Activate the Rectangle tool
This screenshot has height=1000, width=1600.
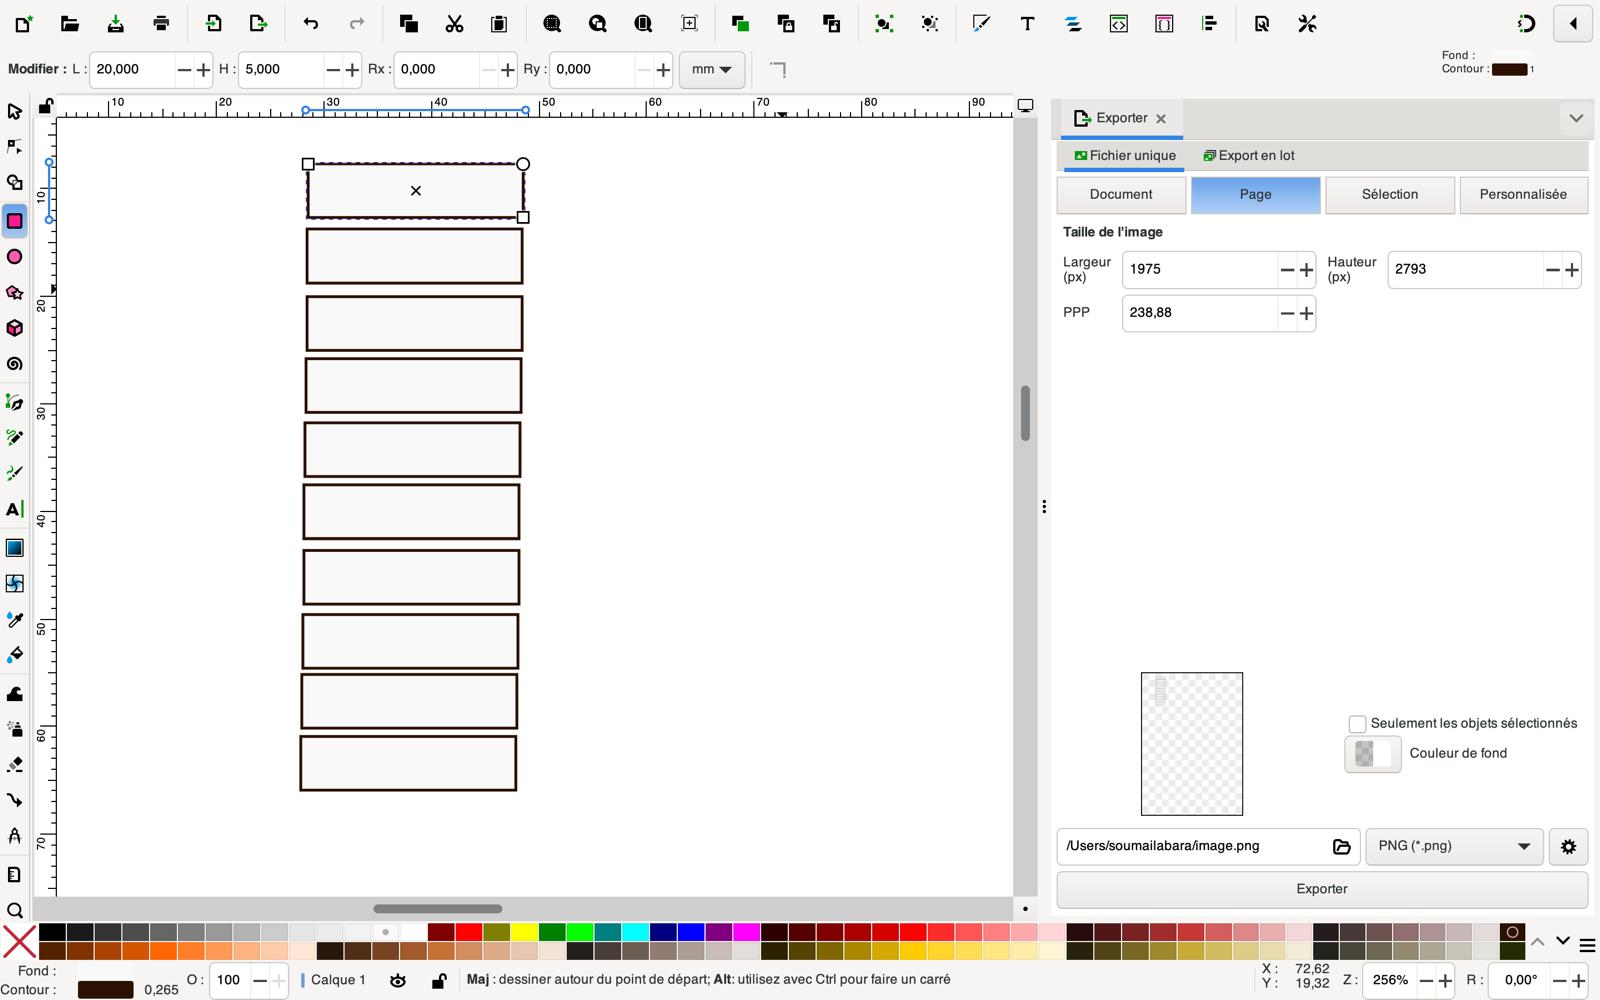coord(14,221)
